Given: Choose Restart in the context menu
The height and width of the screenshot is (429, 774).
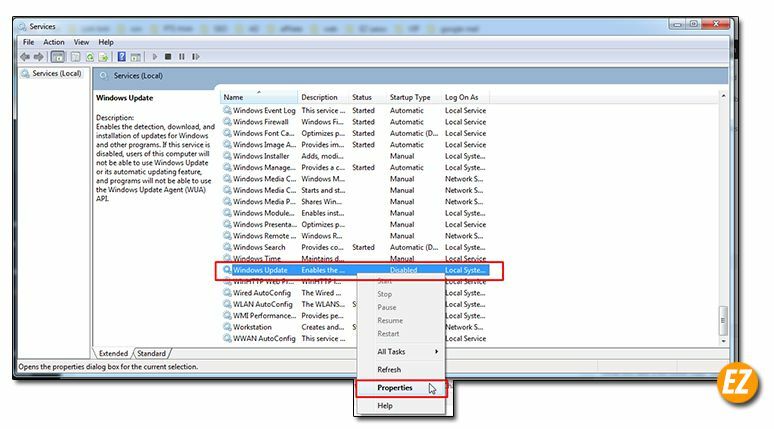Looking at the screenshot, I should tap(401, 334).
